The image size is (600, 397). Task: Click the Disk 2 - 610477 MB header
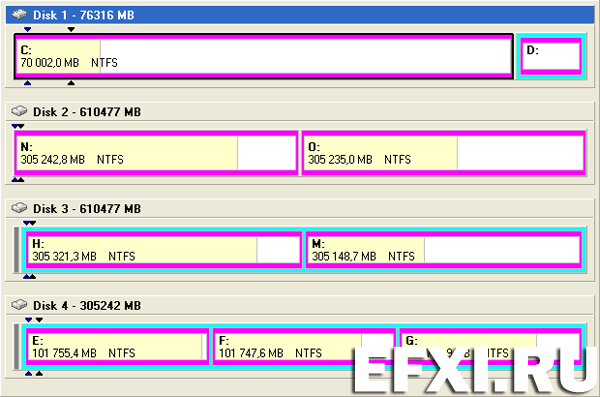(x=300, y=112)
